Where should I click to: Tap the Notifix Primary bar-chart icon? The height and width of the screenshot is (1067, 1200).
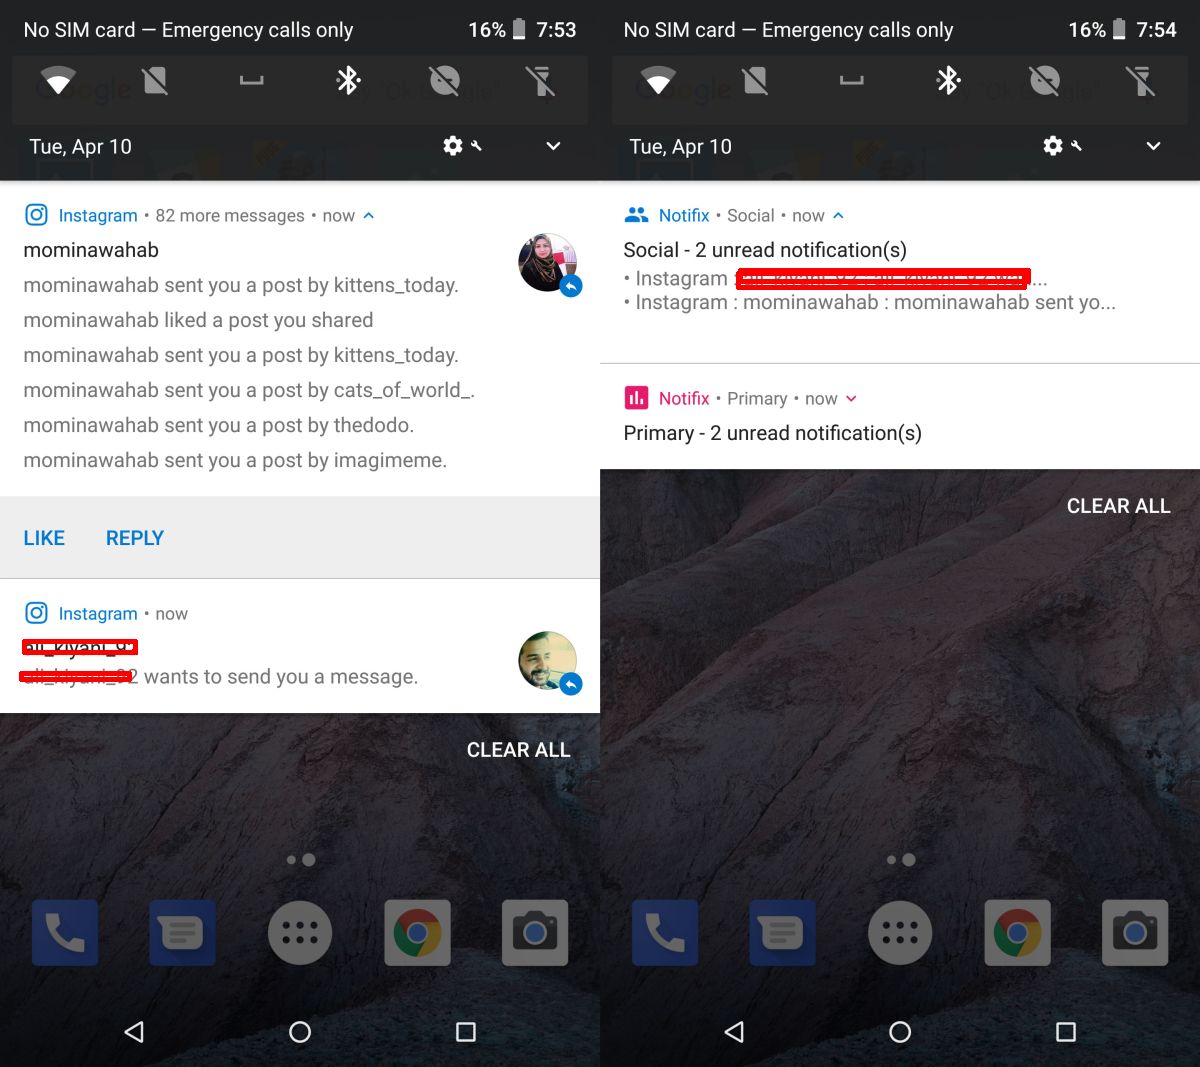coord(636,397)
